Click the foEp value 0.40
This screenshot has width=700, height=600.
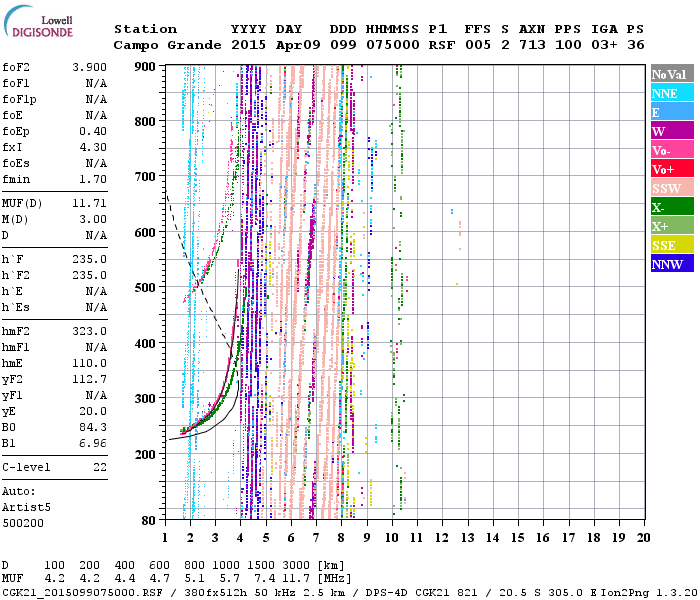pyautogui.click(x=93, y=131)
